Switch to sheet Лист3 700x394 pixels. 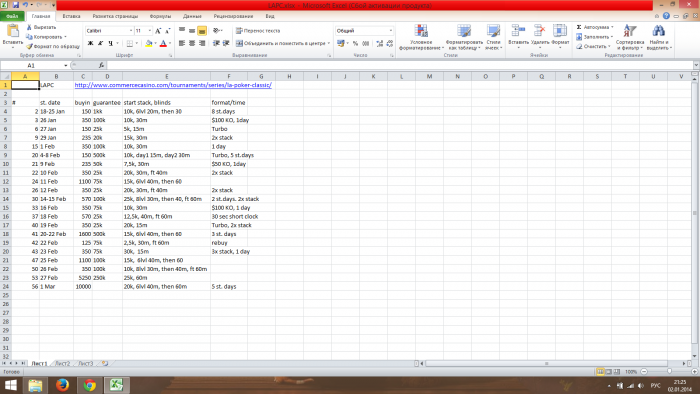(86, 364)
